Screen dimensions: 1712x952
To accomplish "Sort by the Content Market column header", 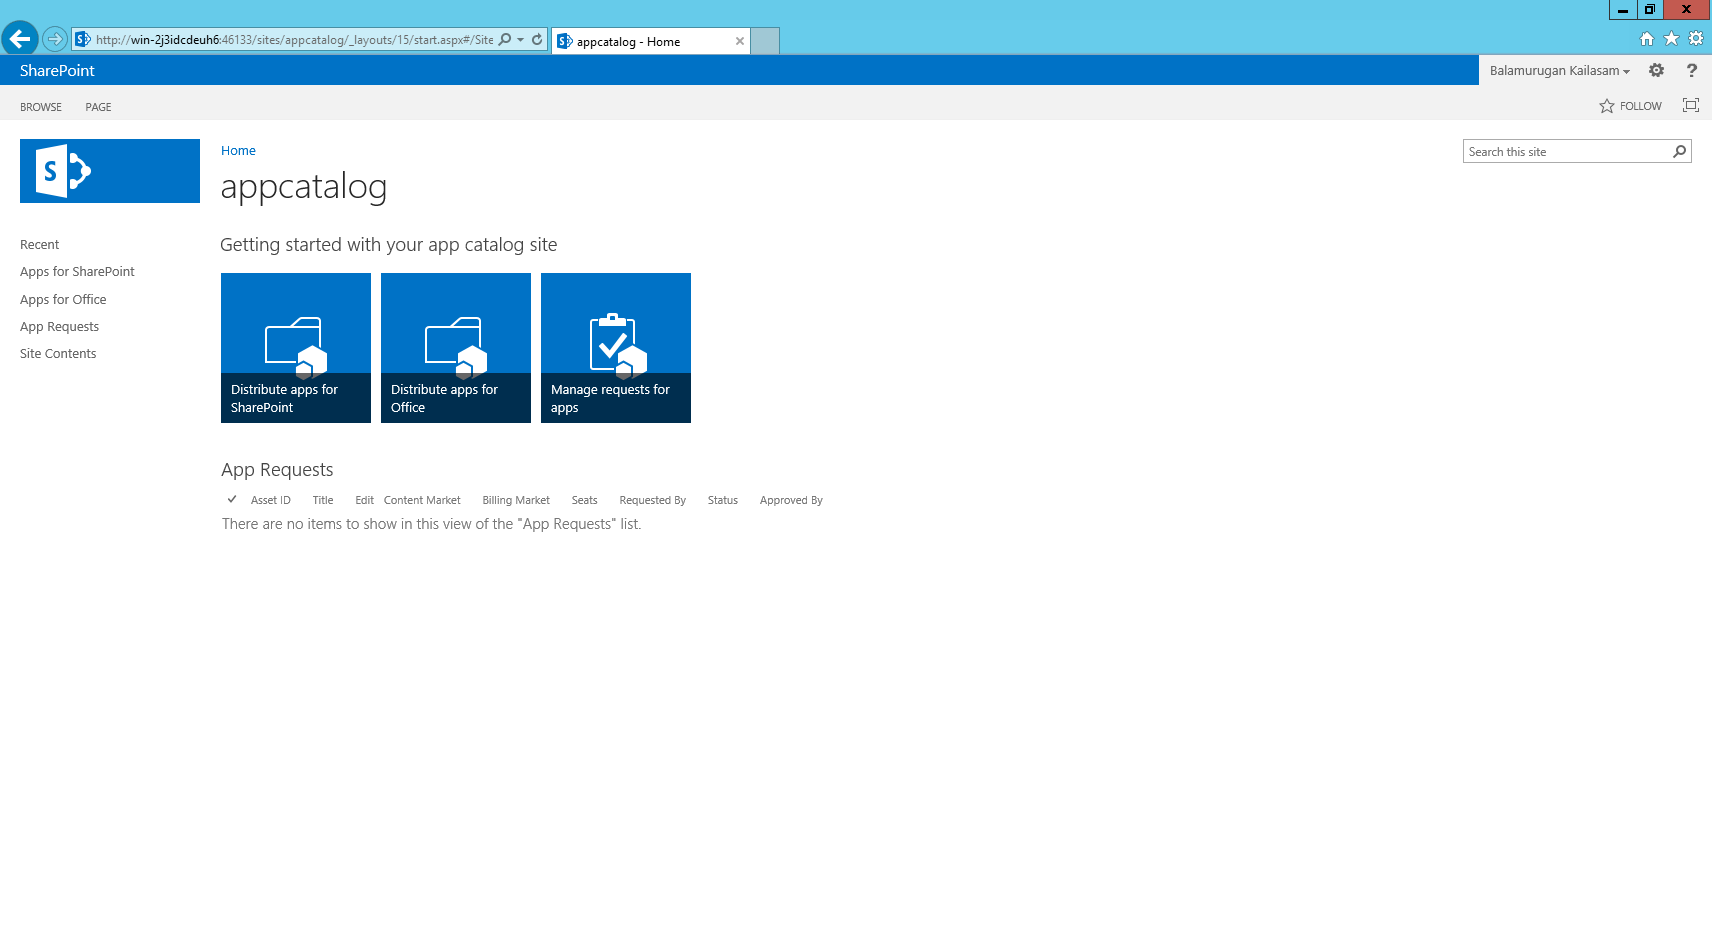I will click(x=422, y=501).
